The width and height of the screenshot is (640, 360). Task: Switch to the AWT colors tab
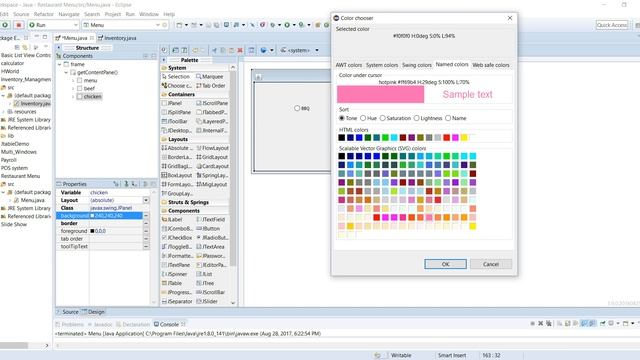349,65
